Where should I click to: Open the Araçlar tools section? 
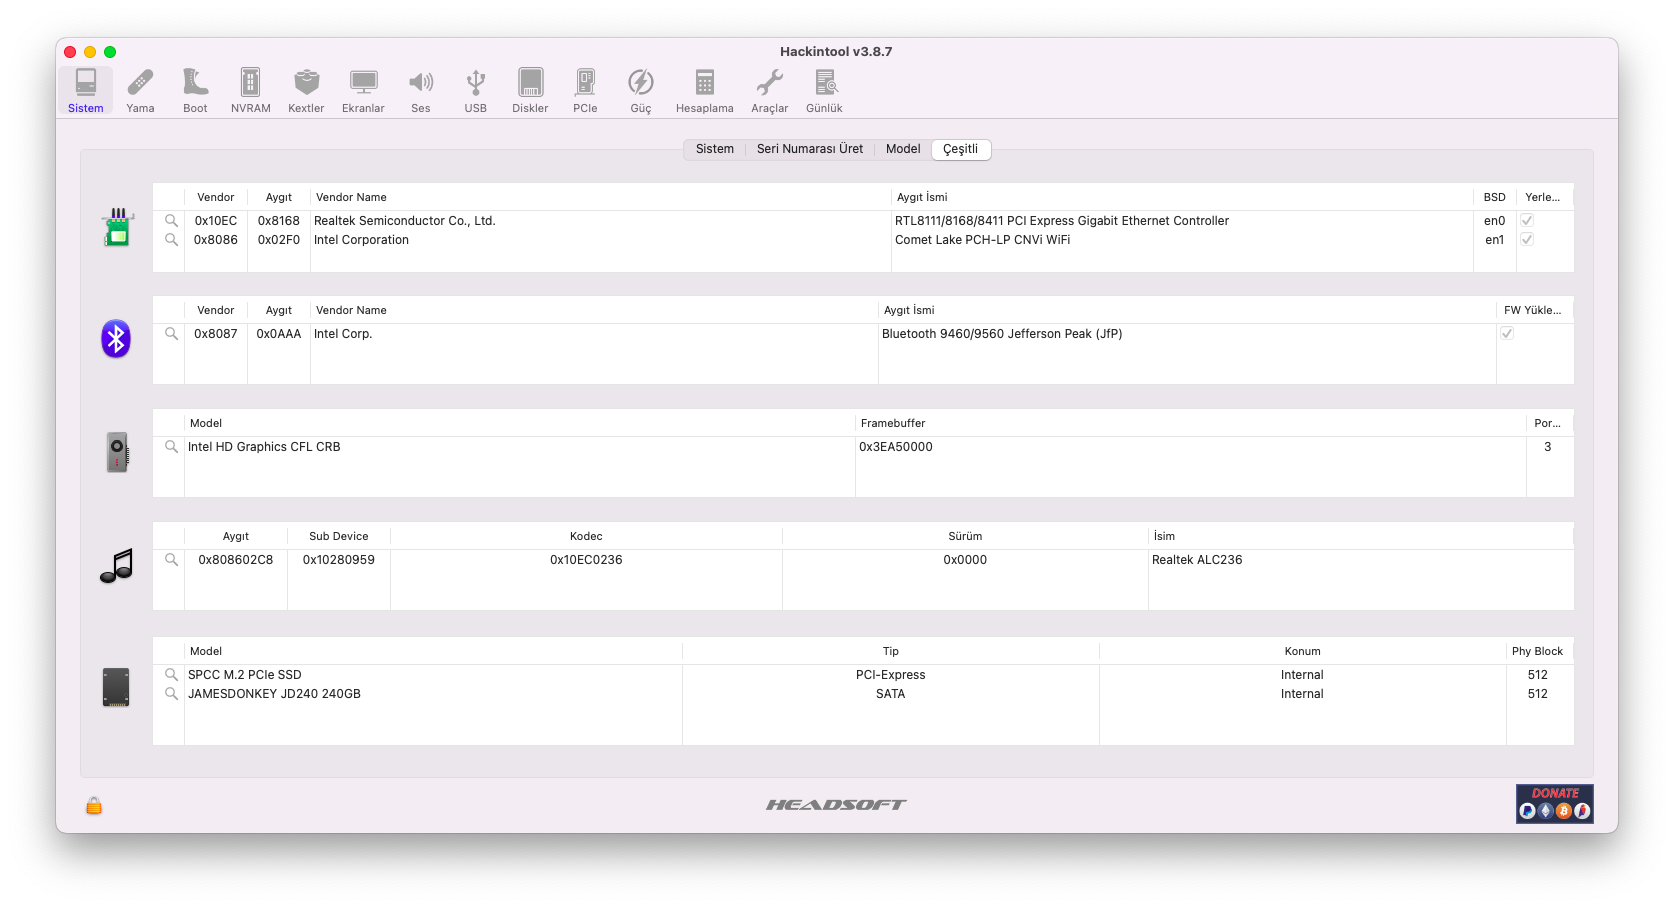769,90
